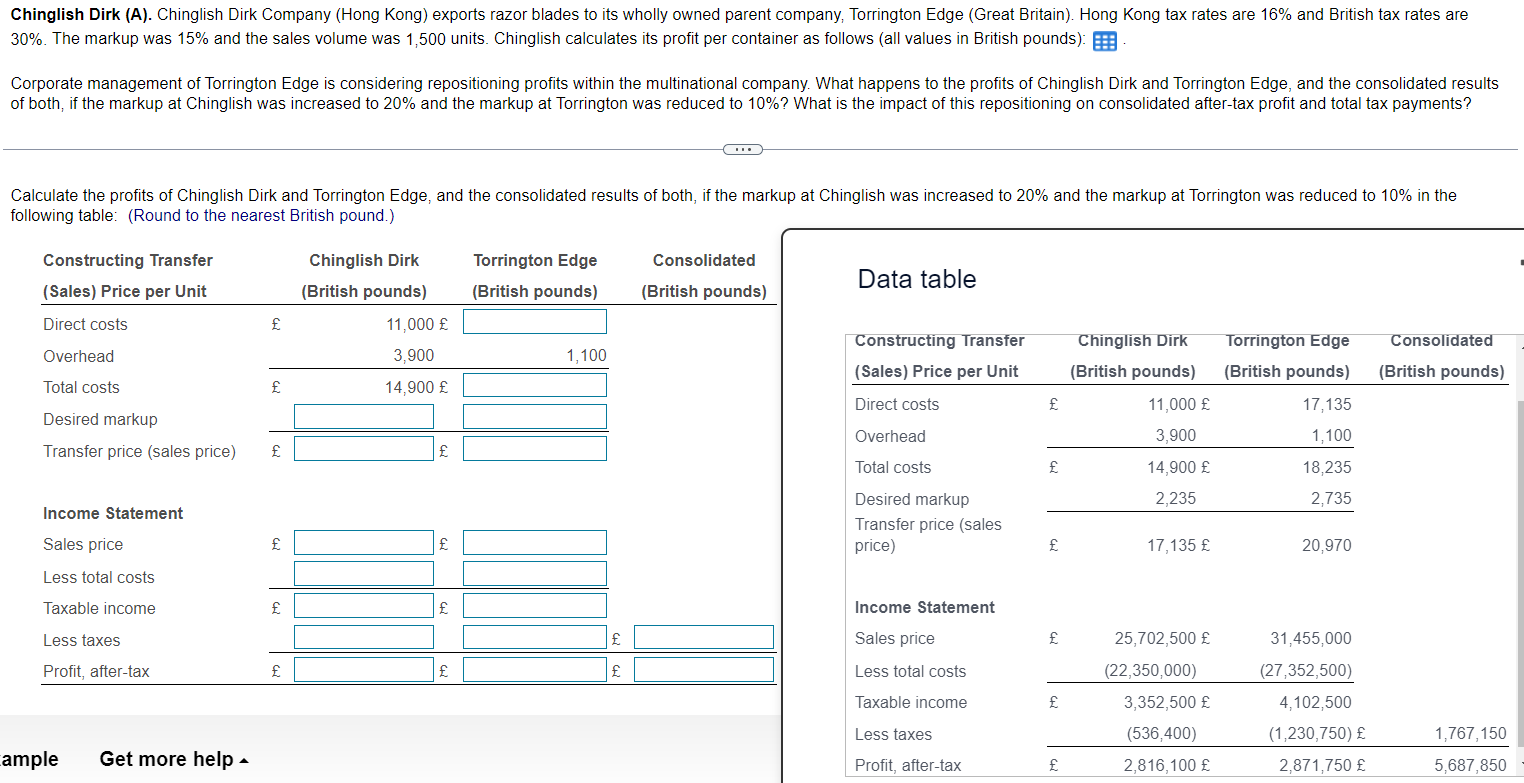The width and height of the screenshot is (1524, 783).
Task: Click the Chinglish Dirk Transfer price input field
Action: point(363,448)
